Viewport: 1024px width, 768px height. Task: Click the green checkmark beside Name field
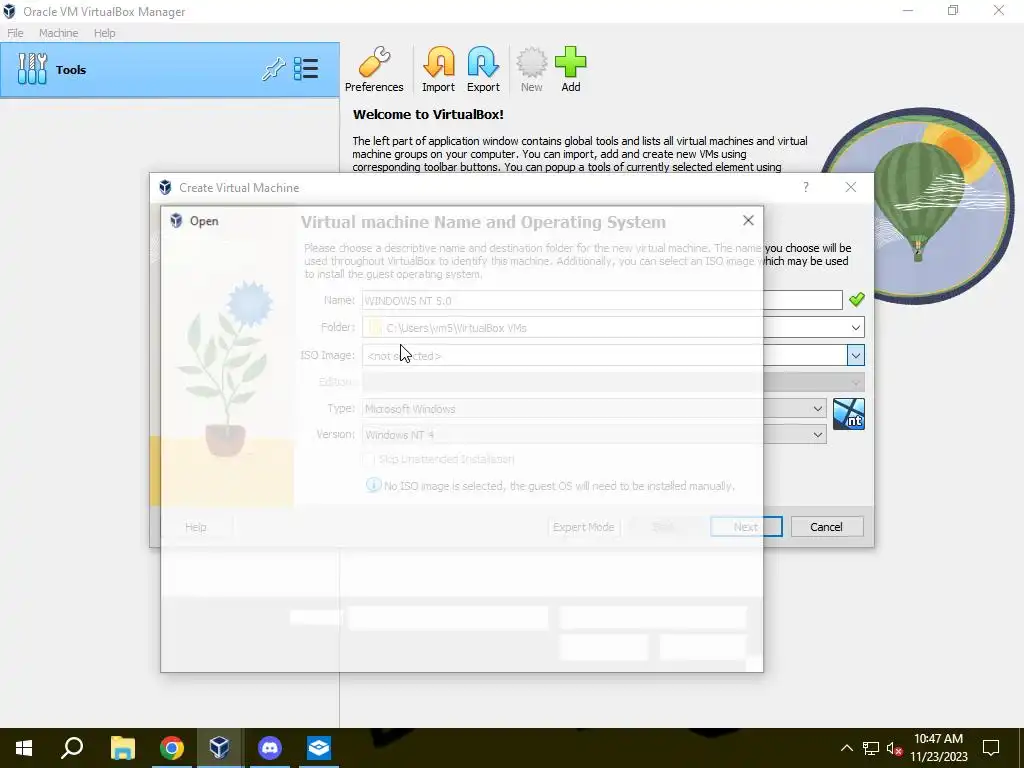coord(856,300)
